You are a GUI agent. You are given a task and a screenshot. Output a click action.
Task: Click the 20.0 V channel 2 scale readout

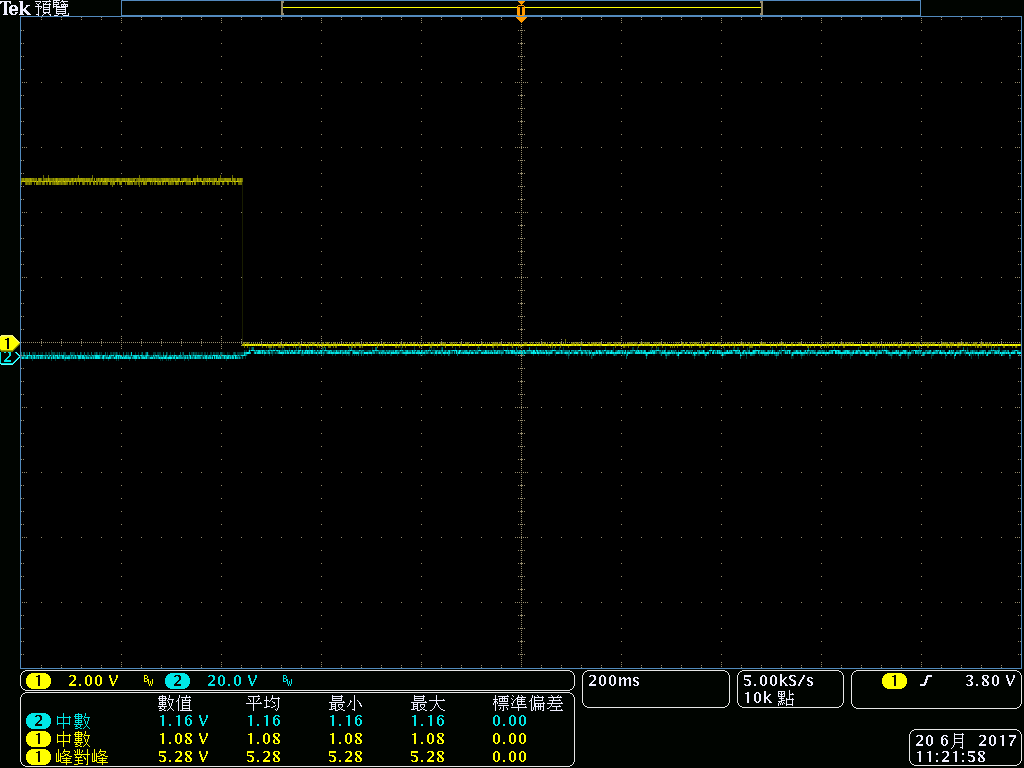(232, 681)
